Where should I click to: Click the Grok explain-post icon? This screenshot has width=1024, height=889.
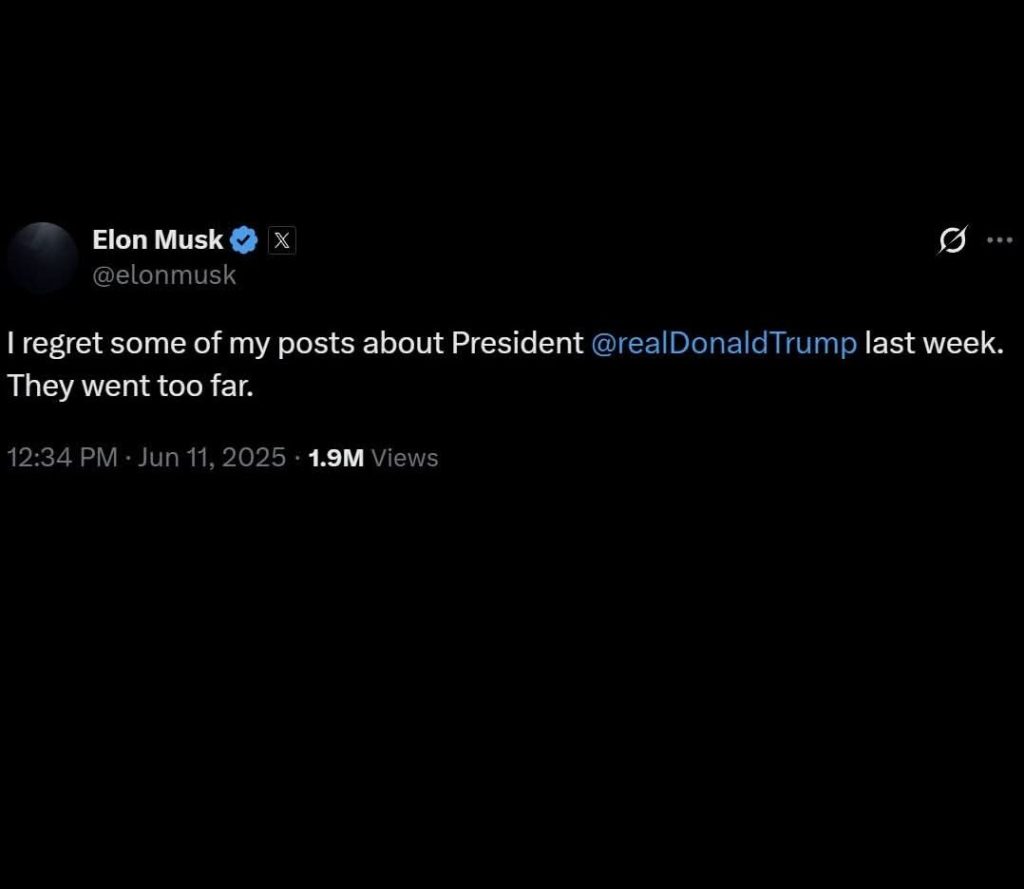point(953,241)
